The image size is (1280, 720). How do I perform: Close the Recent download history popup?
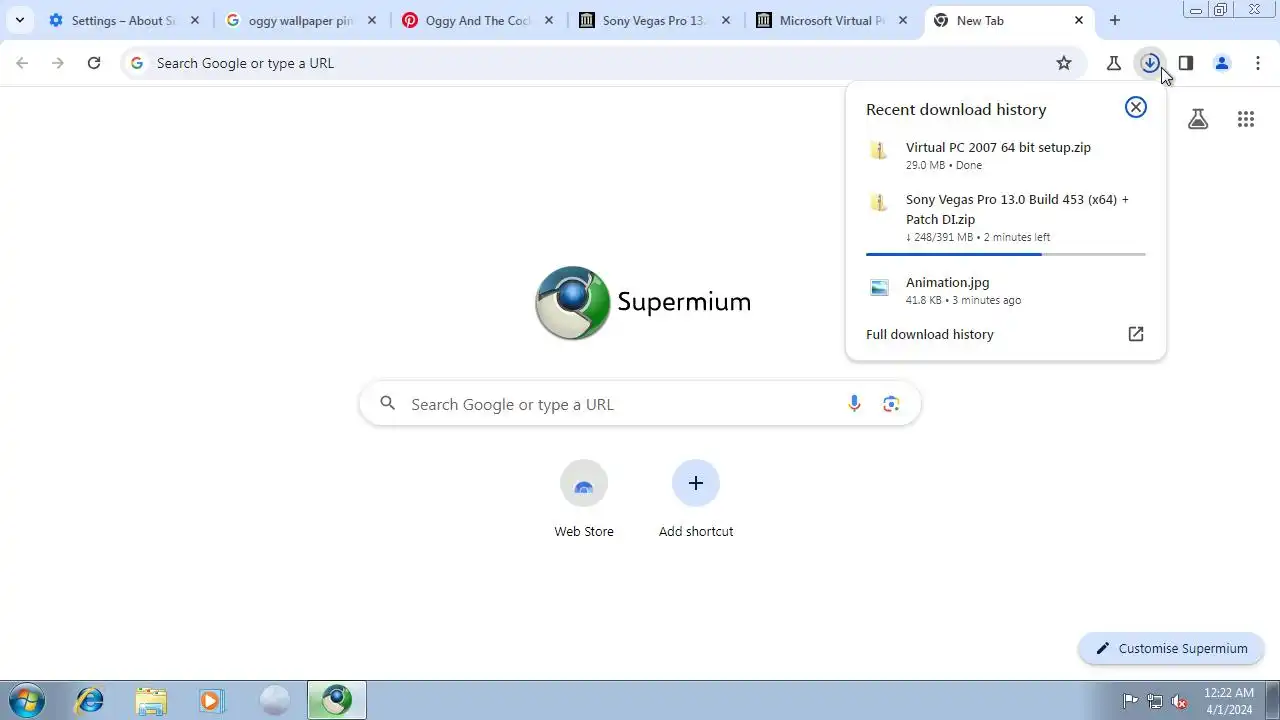1136,107
